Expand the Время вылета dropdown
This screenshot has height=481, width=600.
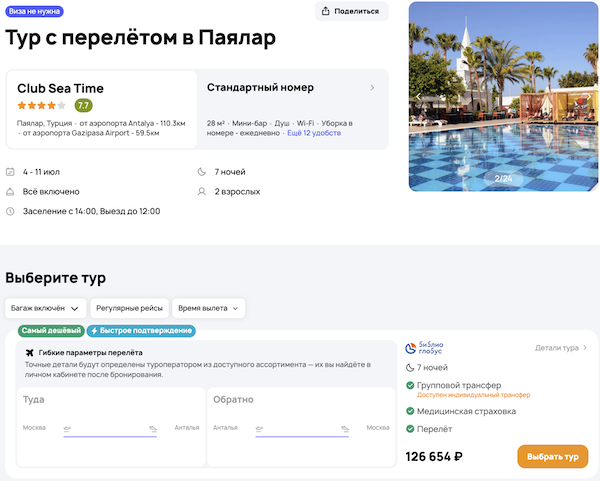coord(209,308)
